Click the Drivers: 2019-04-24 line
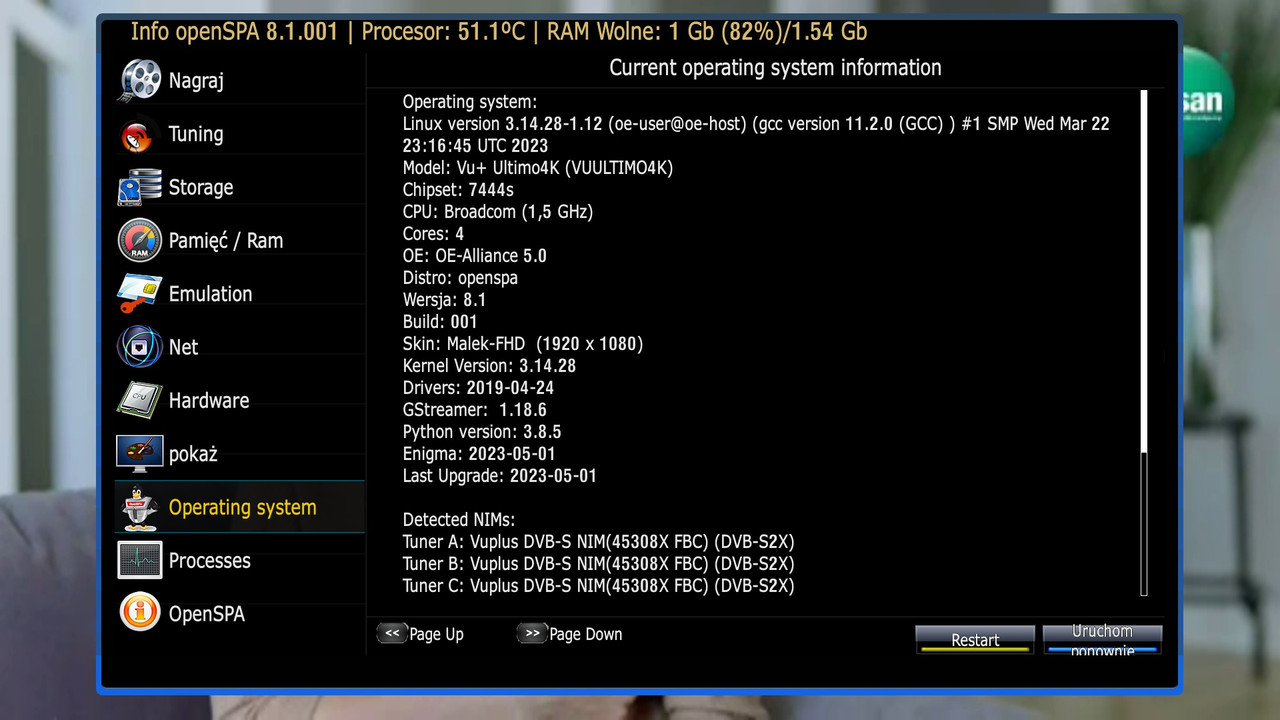1280x720 pixels. point(478,388)
